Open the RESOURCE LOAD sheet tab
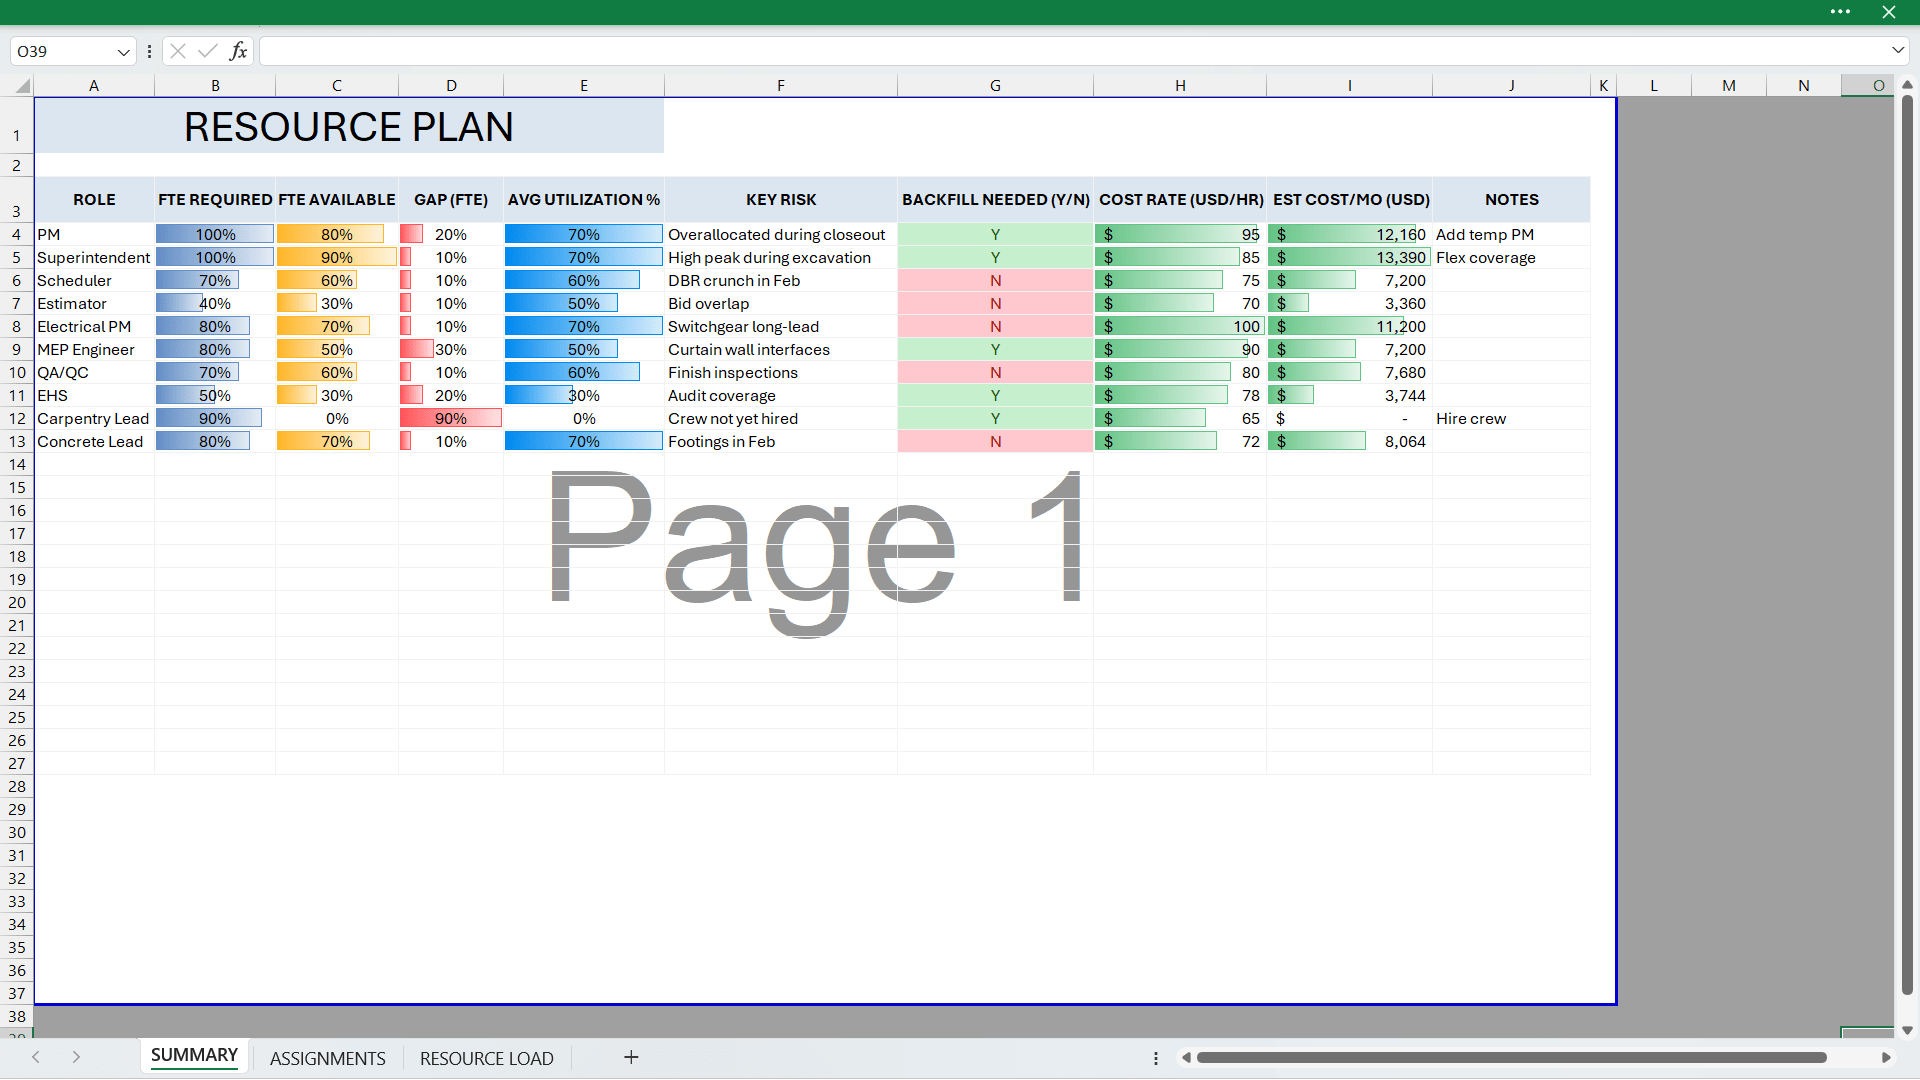 click(486, 1058)
